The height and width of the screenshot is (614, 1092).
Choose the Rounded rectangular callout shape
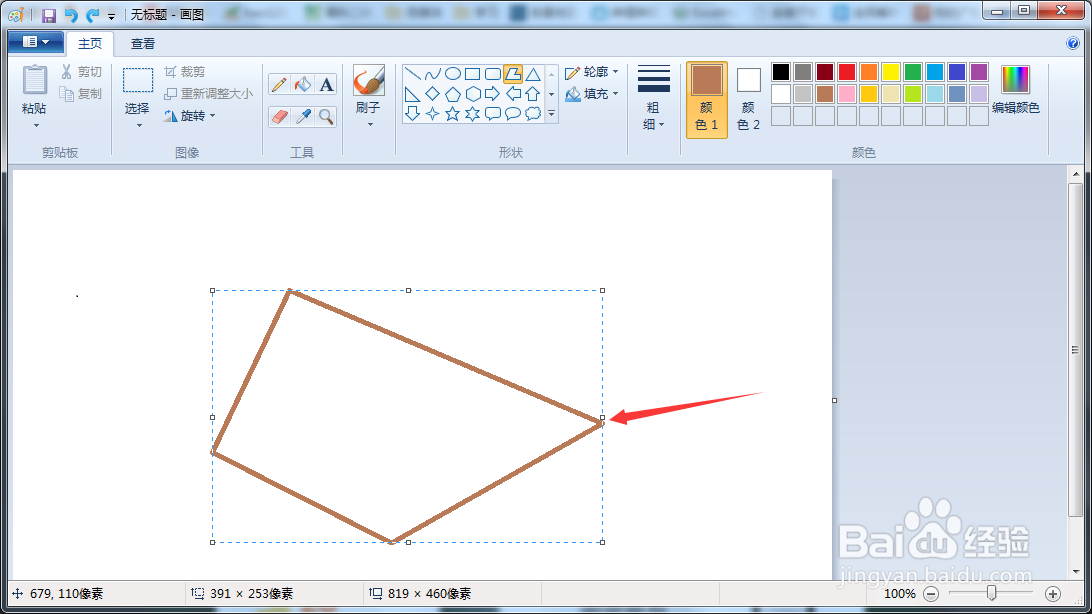coord(492,113)
